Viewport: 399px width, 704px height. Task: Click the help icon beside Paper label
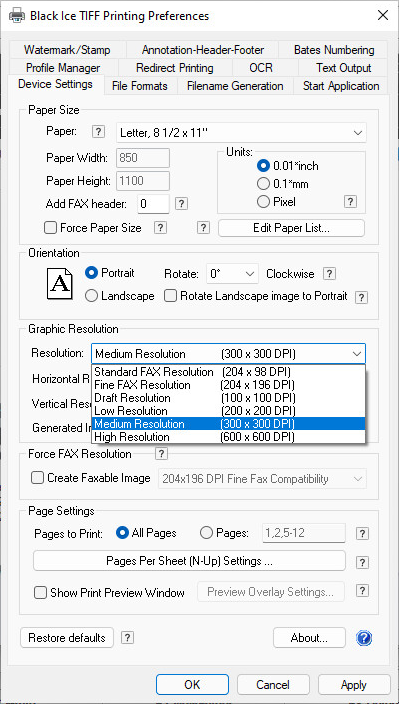pos(98,132)
